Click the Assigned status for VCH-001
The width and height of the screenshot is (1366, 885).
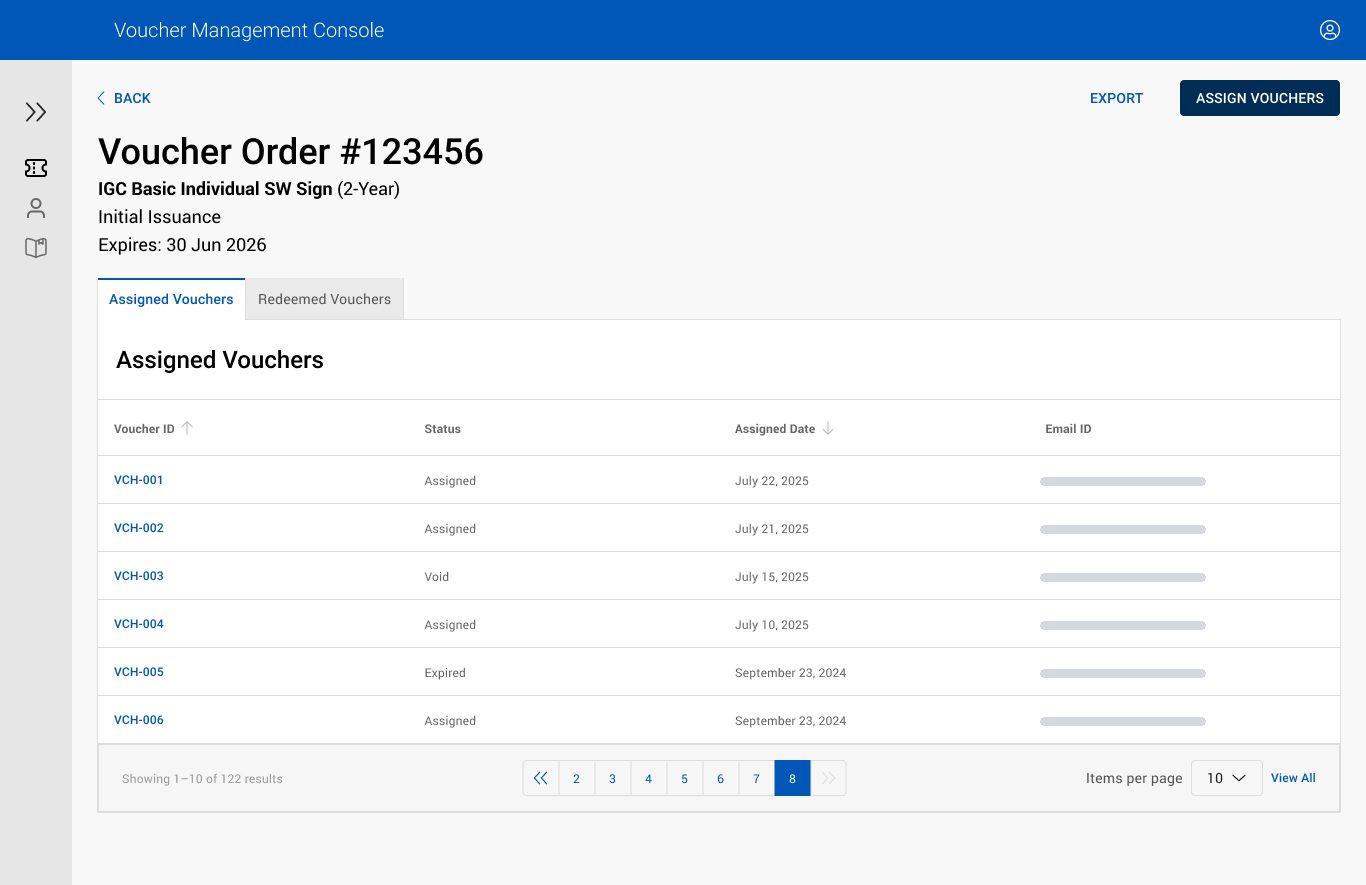[x=450, y=481]
